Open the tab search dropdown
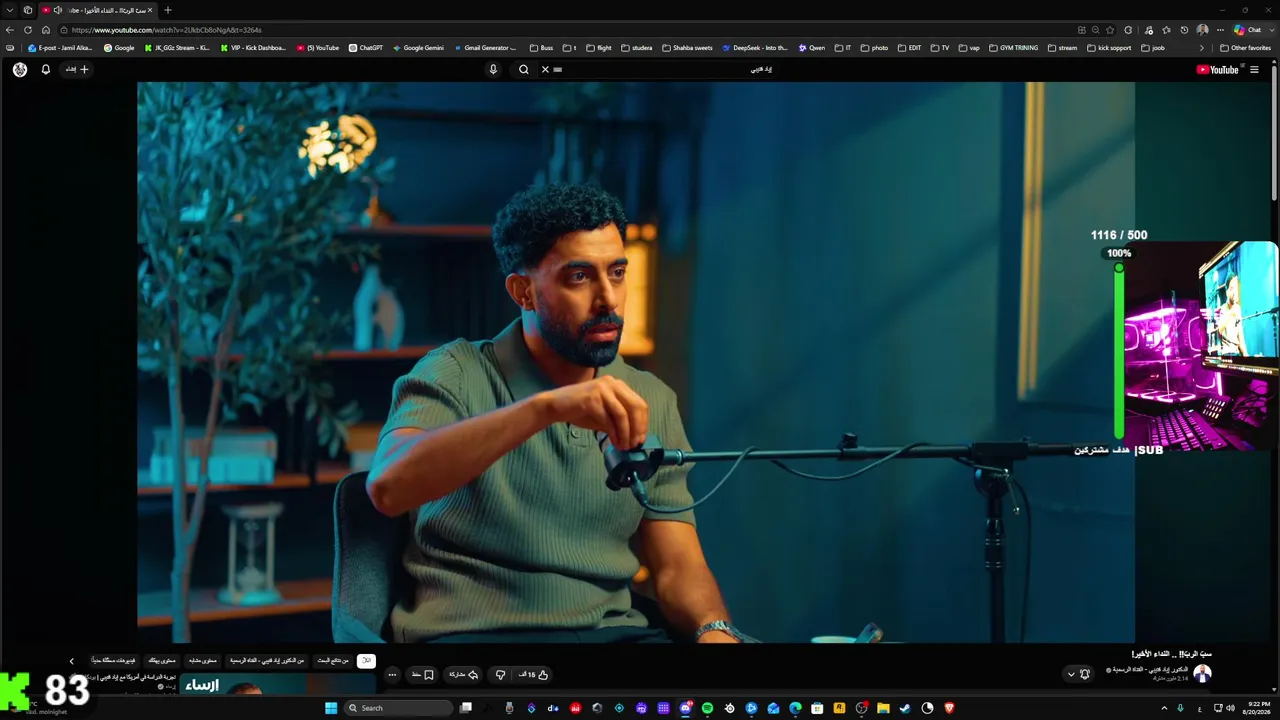The width and height of the screenshot is (1280, 720). coord(9,10)
